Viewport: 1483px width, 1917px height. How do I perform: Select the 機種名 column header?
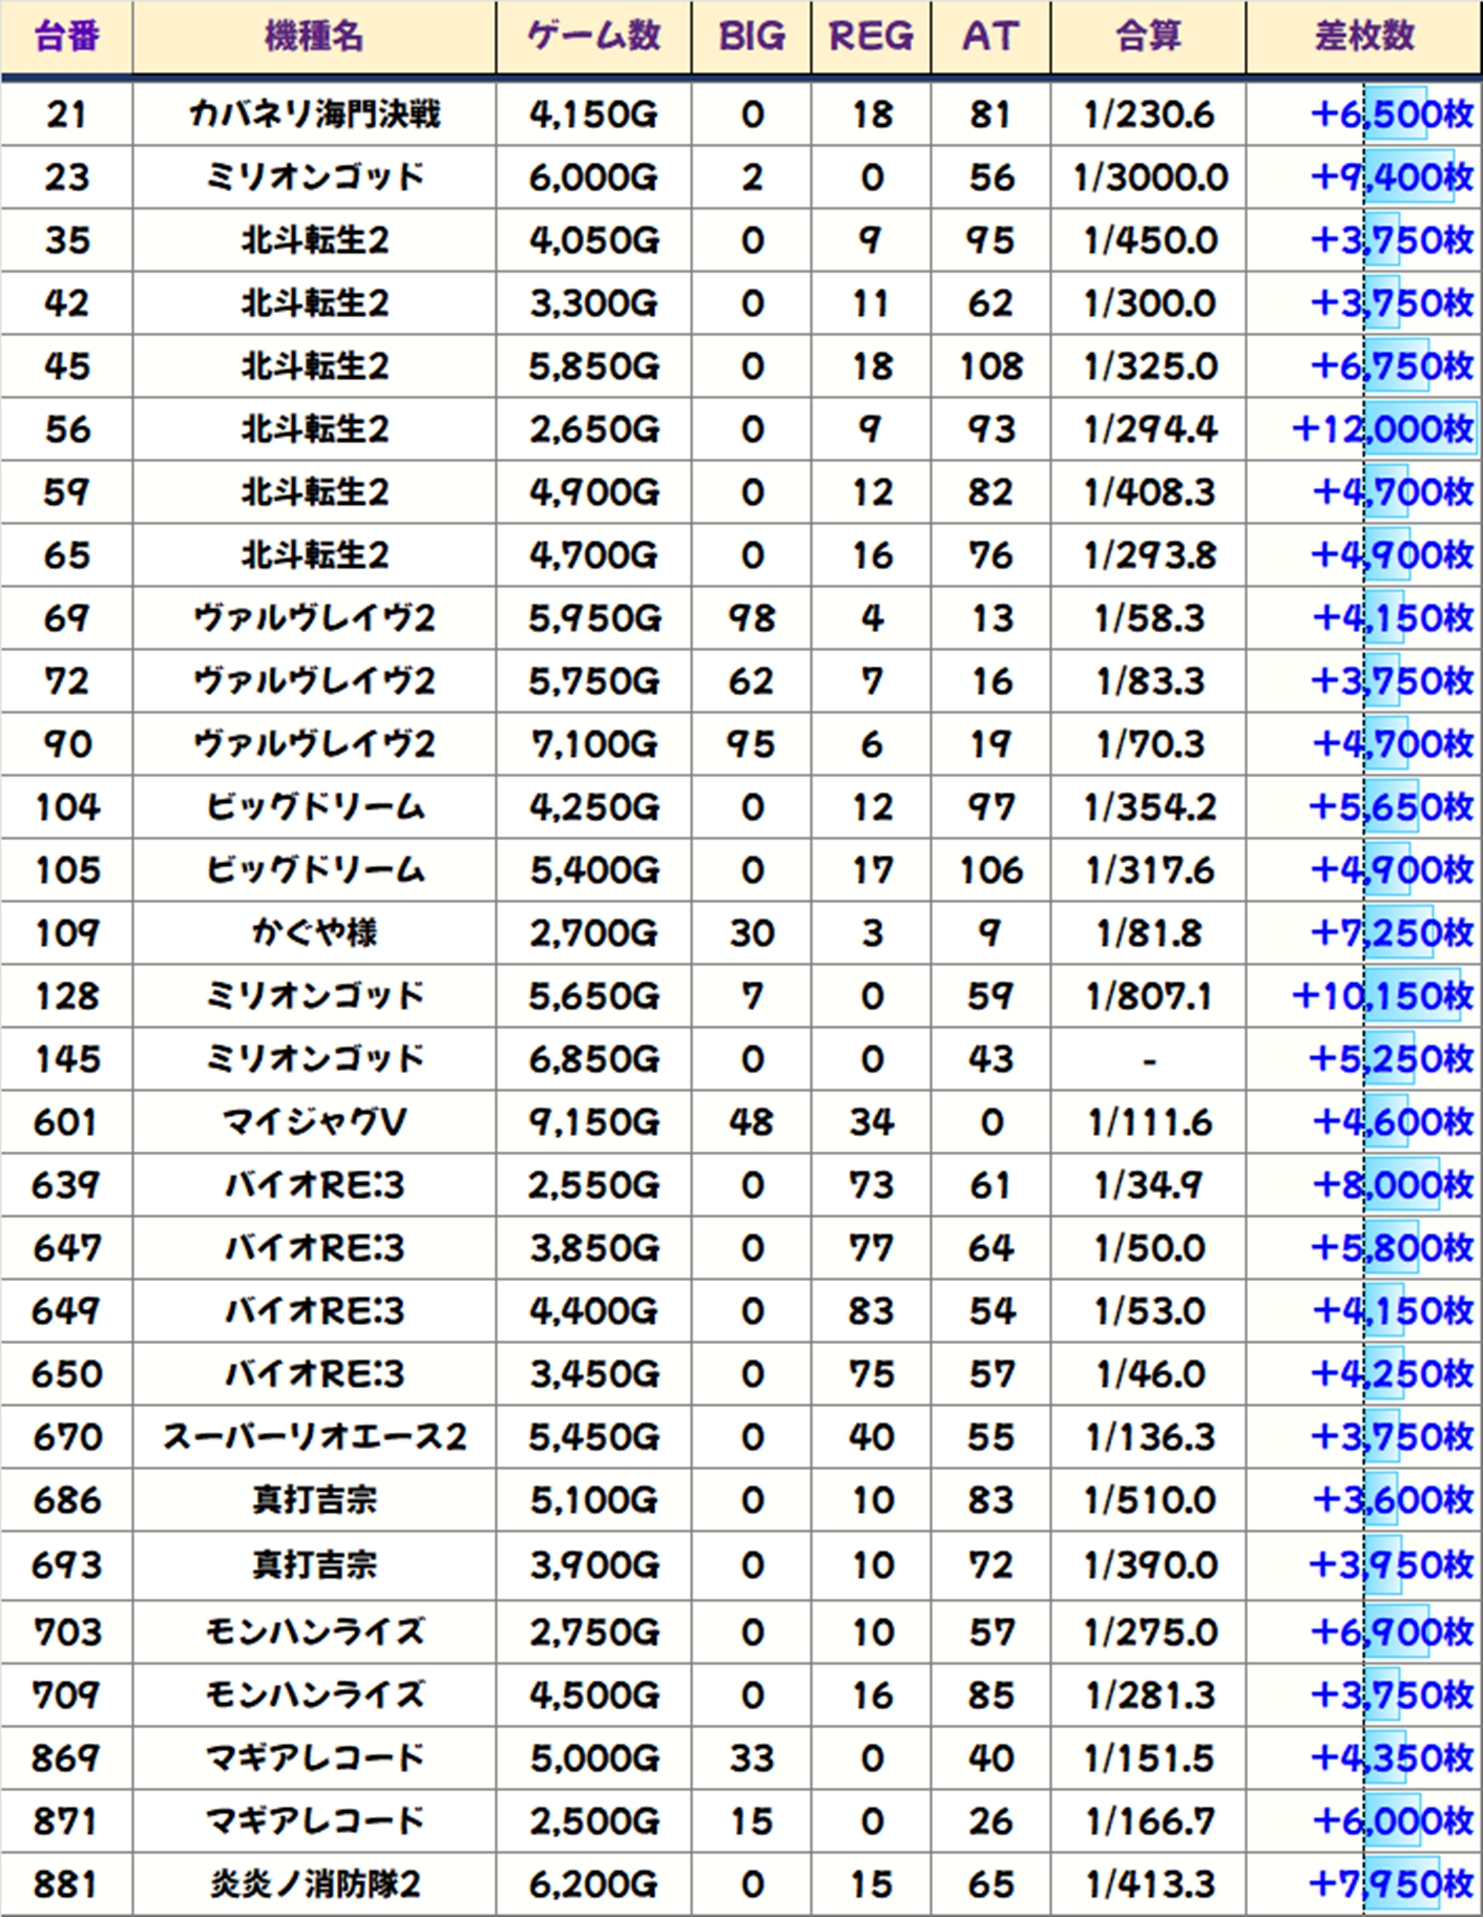click(x=314, y=37)
